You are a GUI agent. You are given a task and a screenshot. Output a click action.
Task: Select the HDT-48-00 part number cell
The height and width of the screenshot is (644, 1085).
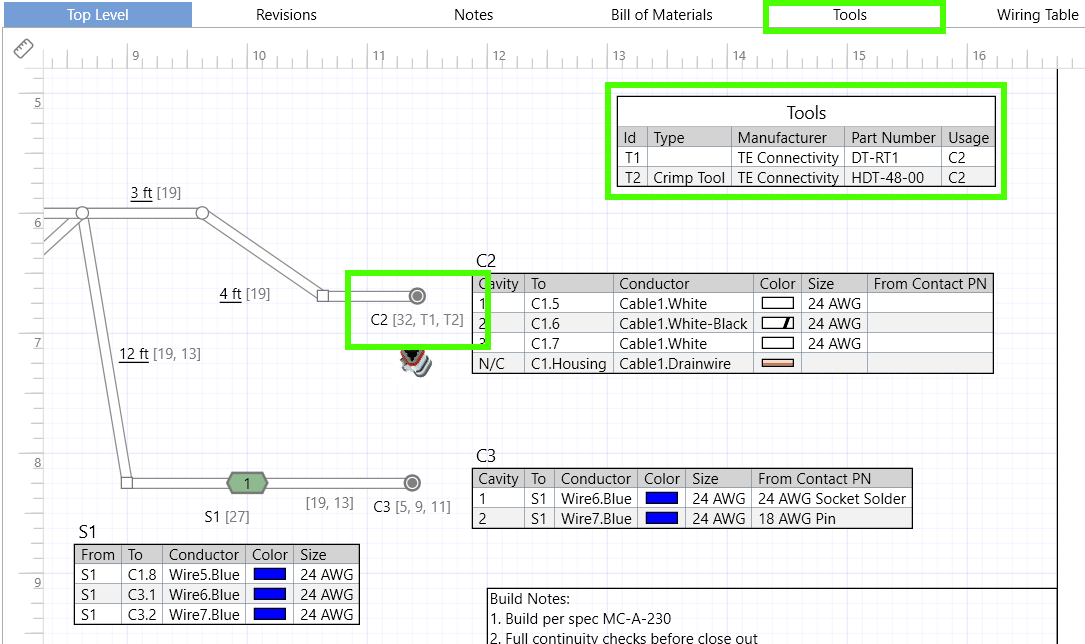(x=893, y=178)
